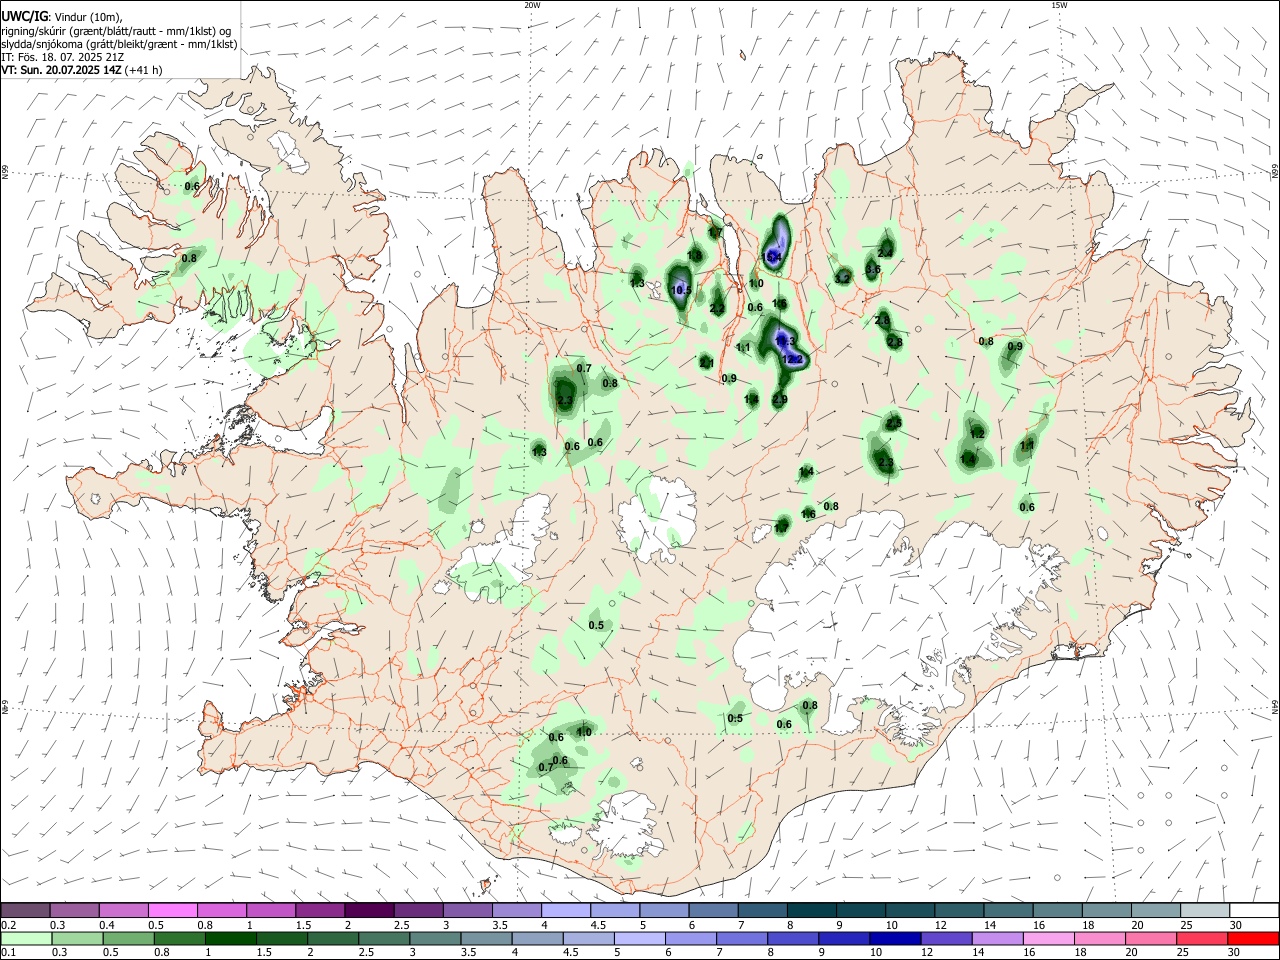Image resolution: width=1280 pixels, height=960 pixels.
Task: Click the '1.2' precipitation value on map
Action: click(978, 433)
